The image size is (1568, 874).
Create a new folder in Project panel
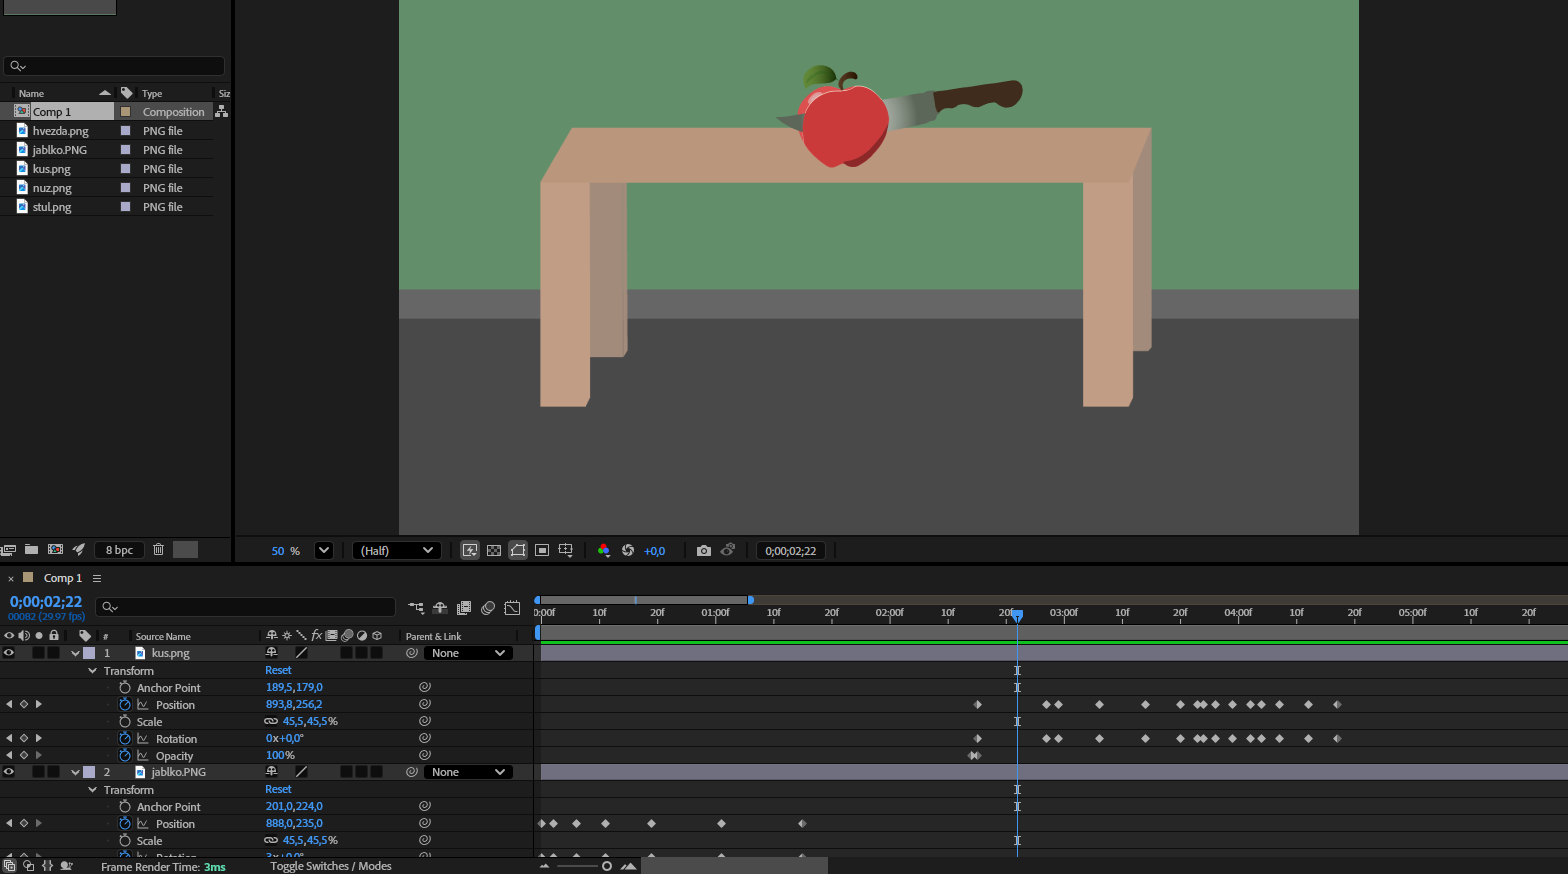pyautogui.click(x=32, y=550)
